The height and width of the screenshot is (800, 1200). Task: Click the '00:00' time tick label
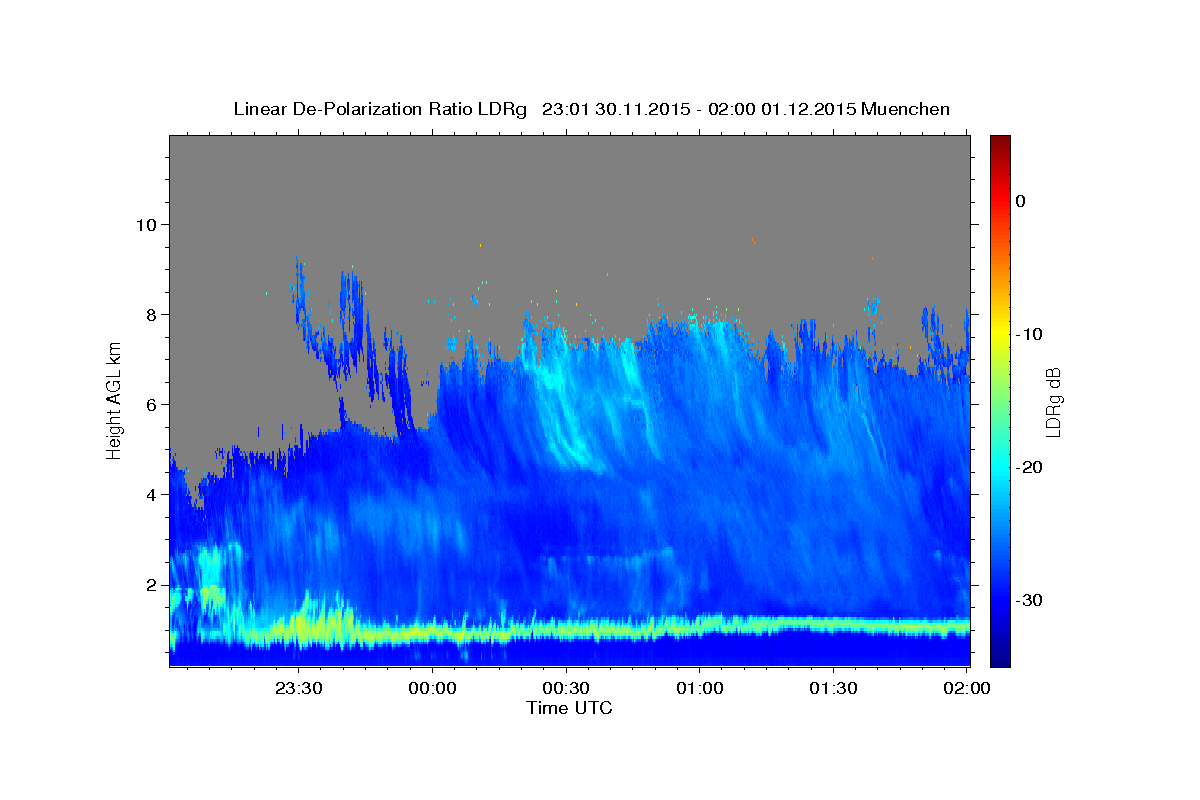(433, 688)
